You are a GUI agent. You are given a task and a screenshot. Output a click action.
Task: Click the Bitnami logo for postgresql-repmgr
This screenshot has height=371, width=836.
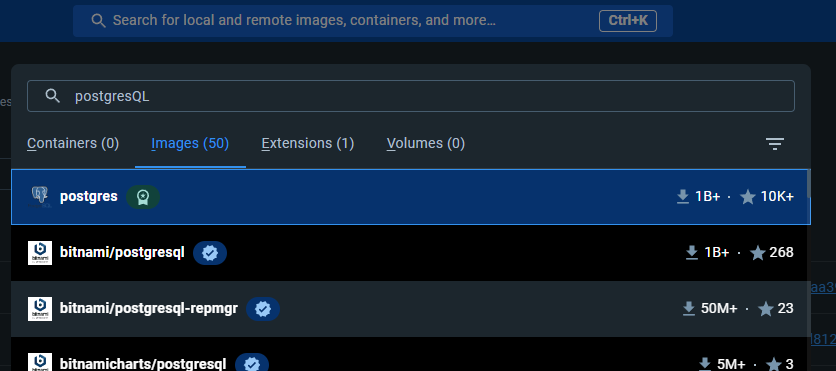[x=40, y=309]
